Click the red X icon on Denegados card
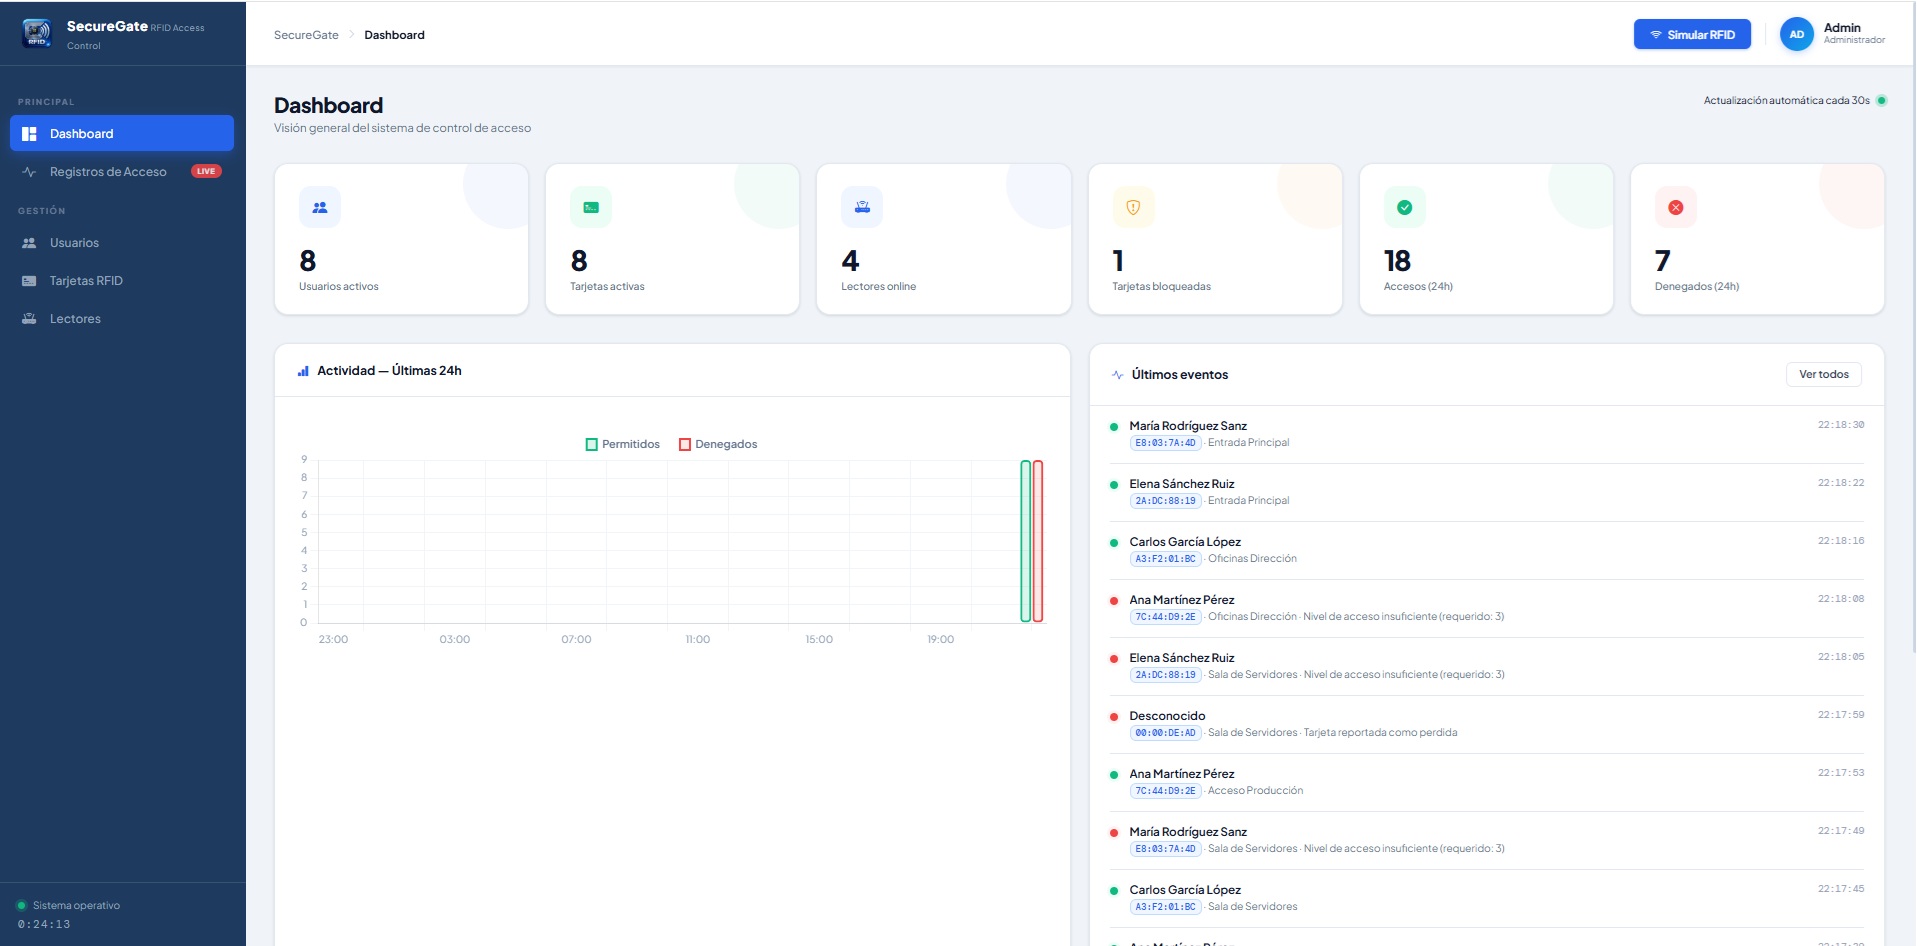The width and height of the screenshot is (1917, 946). point(1676,208)
